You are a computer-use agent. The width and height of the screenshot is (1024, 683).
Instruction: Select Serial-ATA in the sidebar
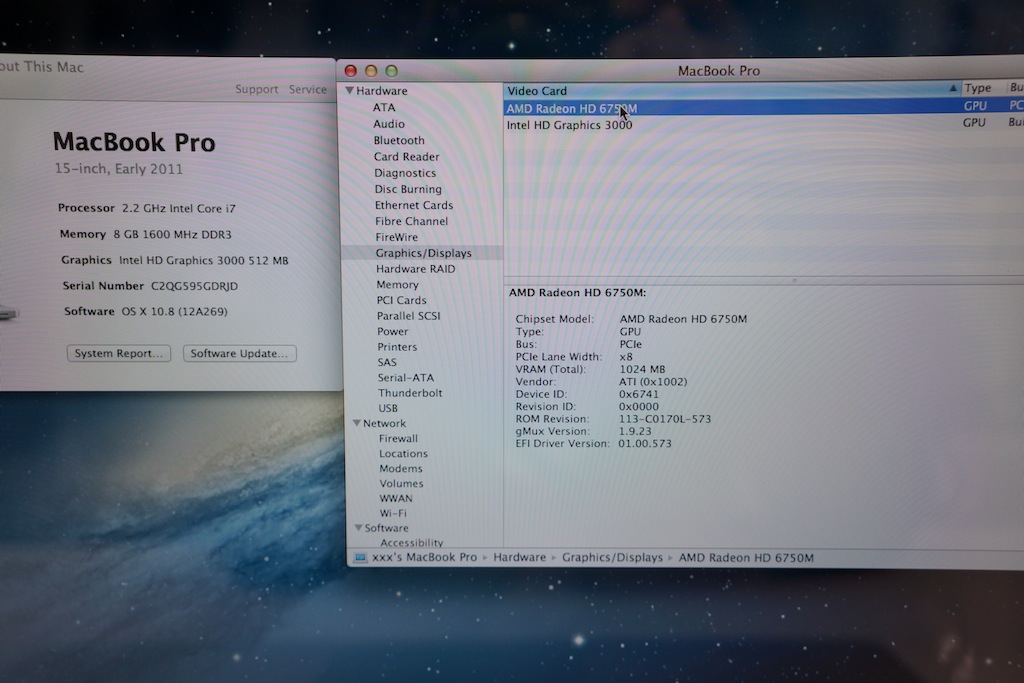(406, 377)
